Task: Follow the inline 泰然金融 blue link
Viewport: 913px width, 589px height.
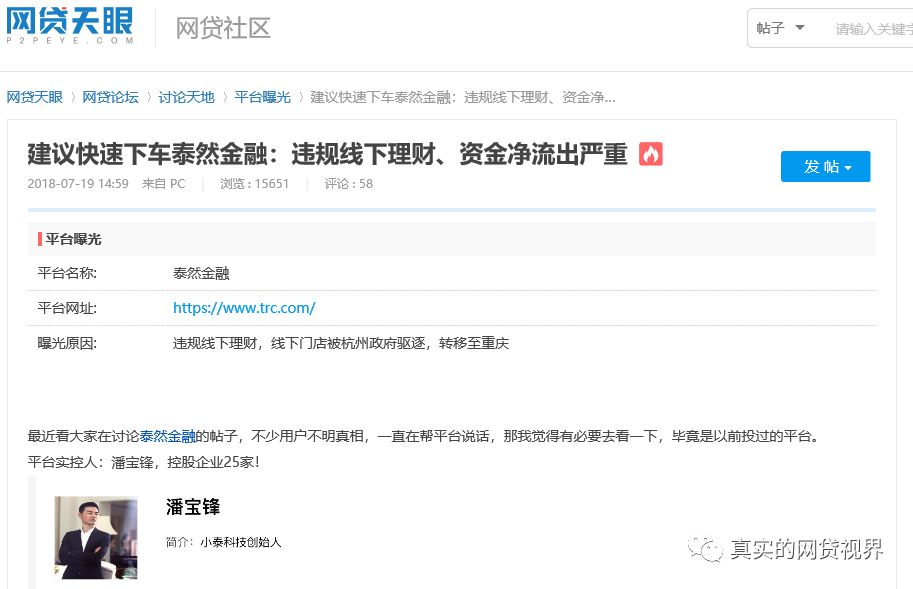Action: [x=167, y=436]
